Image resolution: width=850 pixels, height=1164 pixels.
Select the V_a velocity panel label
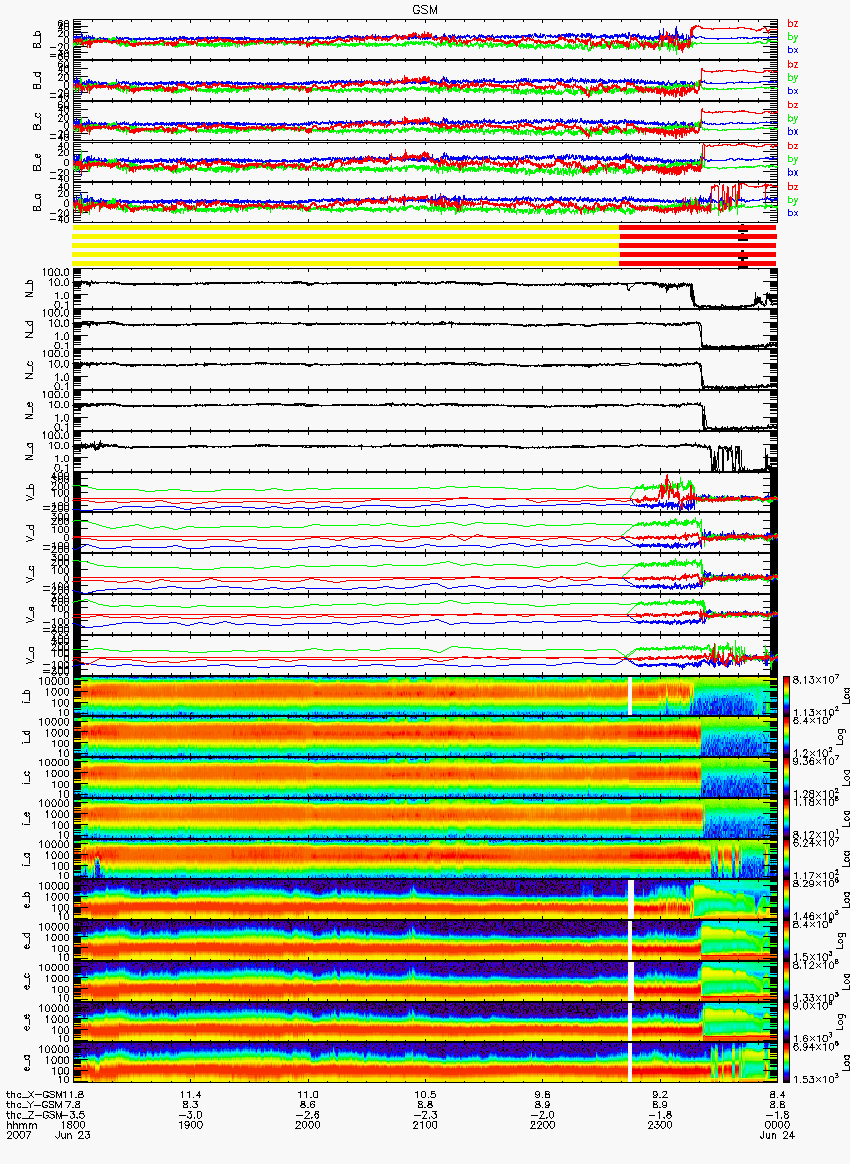[x=30, y=655]
